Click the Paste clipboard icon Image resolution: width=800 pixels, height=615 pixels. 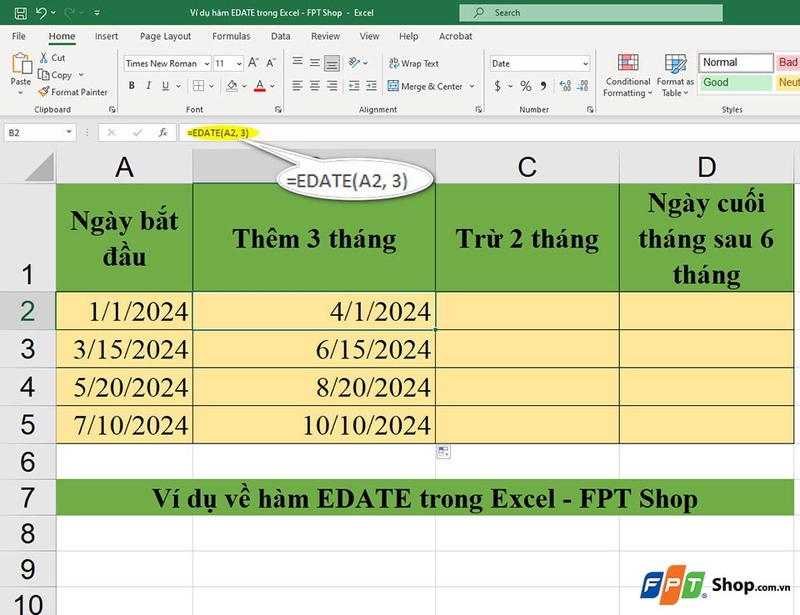click(x=21, y=64)
